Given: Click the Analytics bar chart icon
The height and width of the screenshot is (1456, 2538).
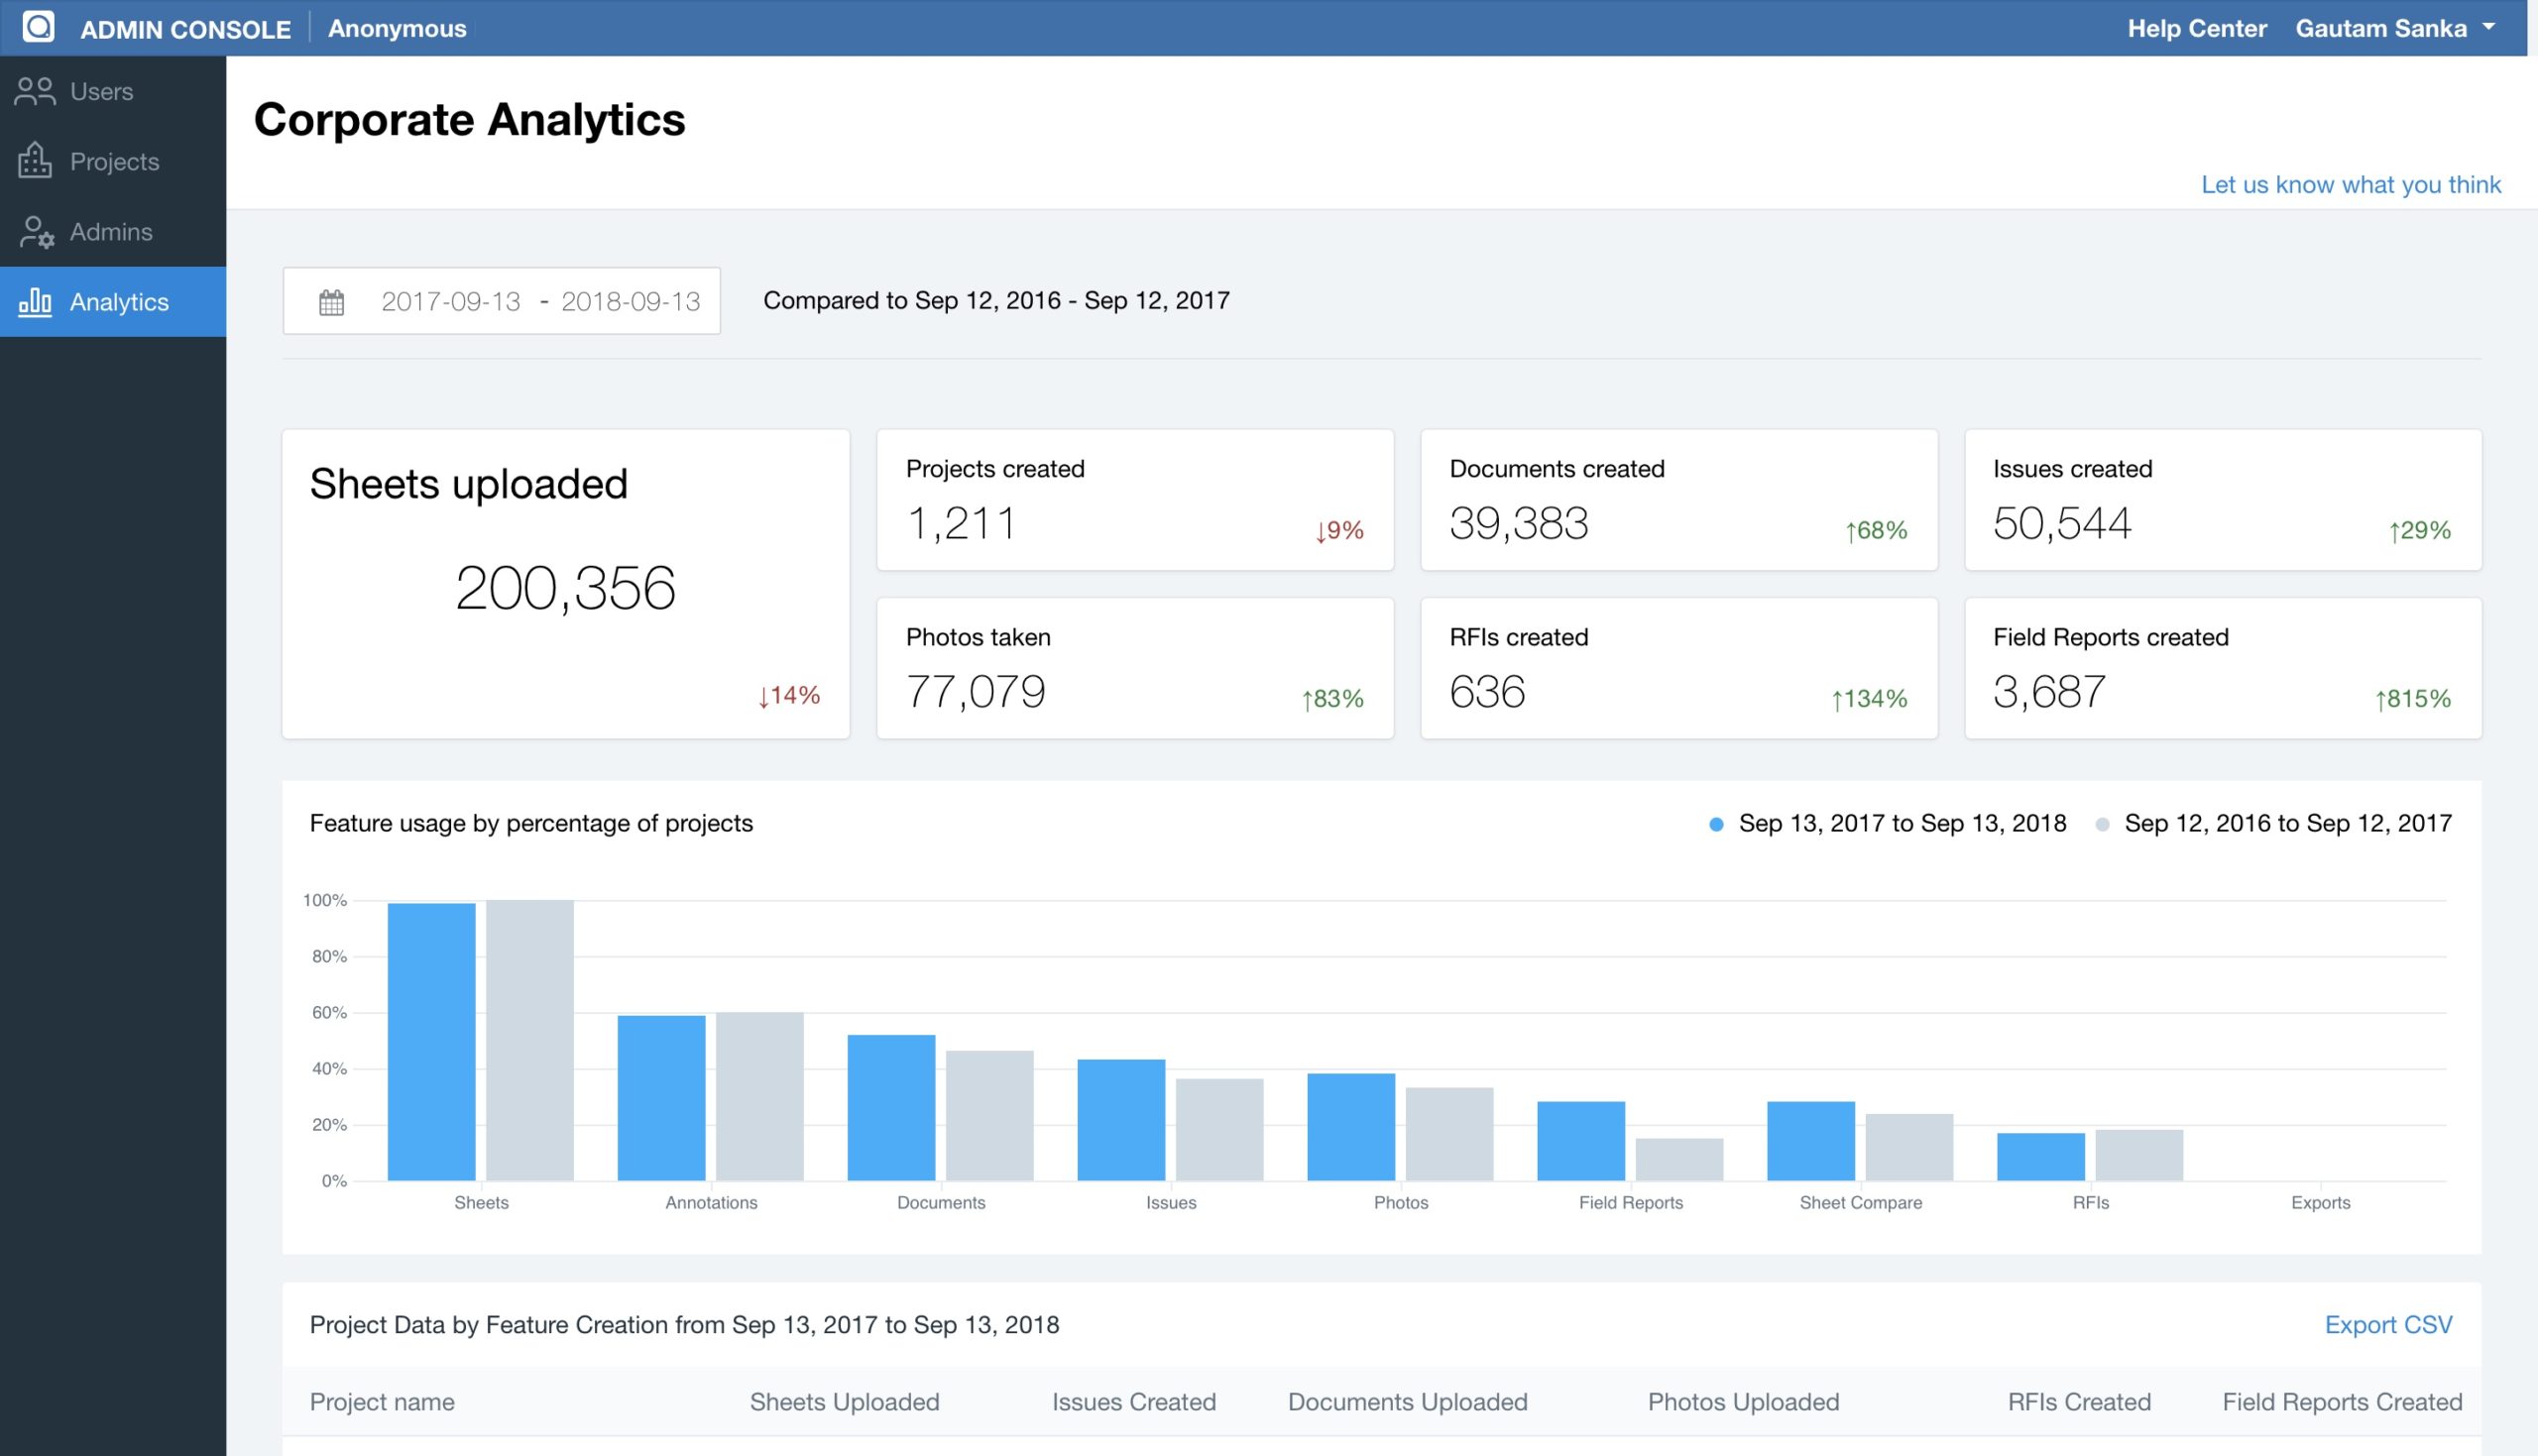Looking at the screenshot, I should [35, 302].
